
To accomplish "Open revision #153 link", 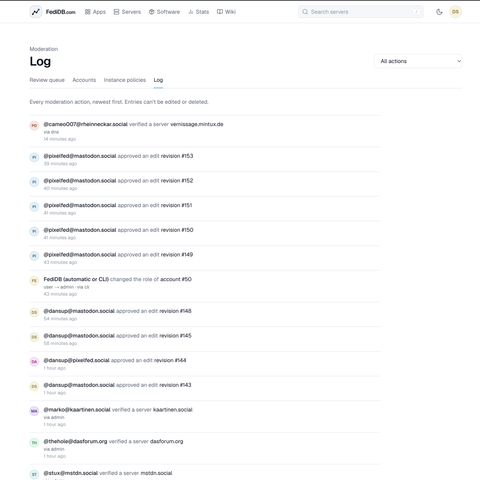I will 177,156.
